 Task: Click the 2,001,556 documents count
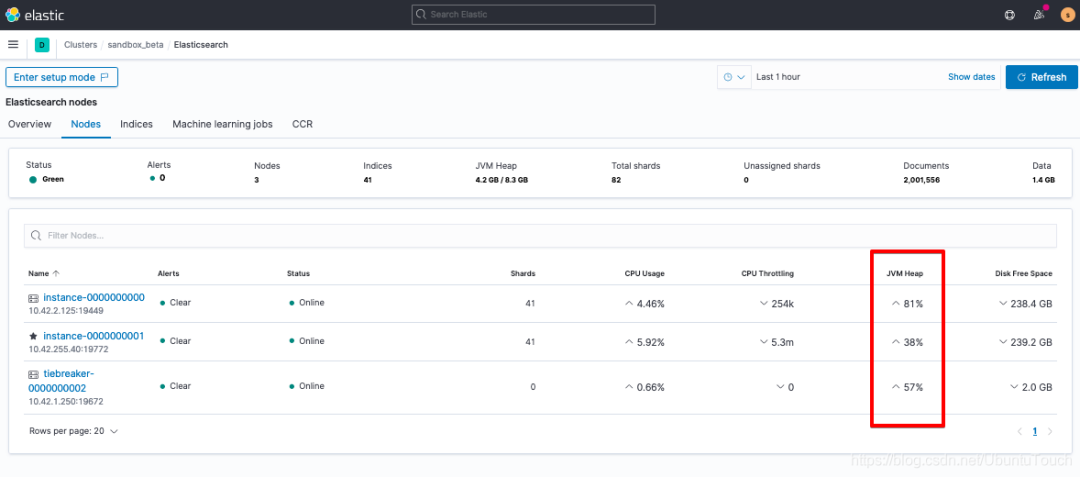922,179
